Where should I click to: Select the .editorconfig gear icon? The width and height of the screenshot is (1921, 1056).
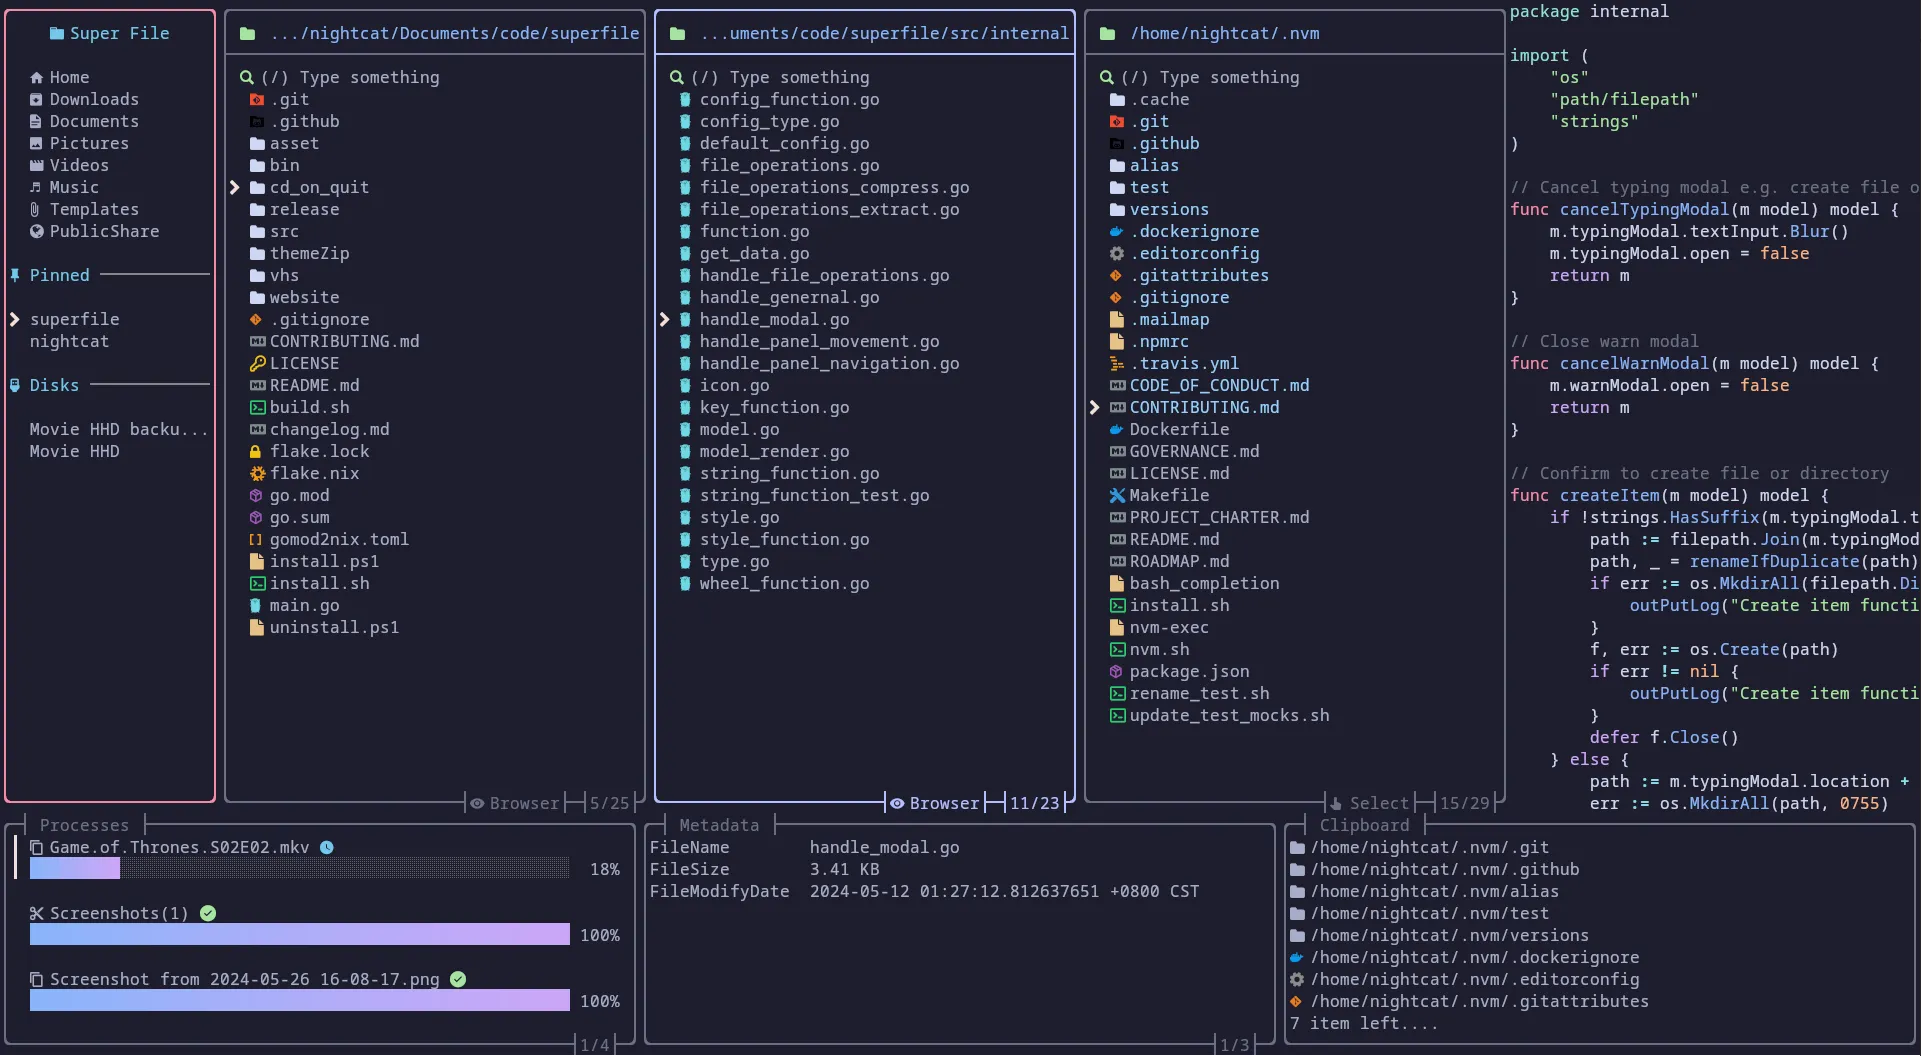(x=1117, y=253)
